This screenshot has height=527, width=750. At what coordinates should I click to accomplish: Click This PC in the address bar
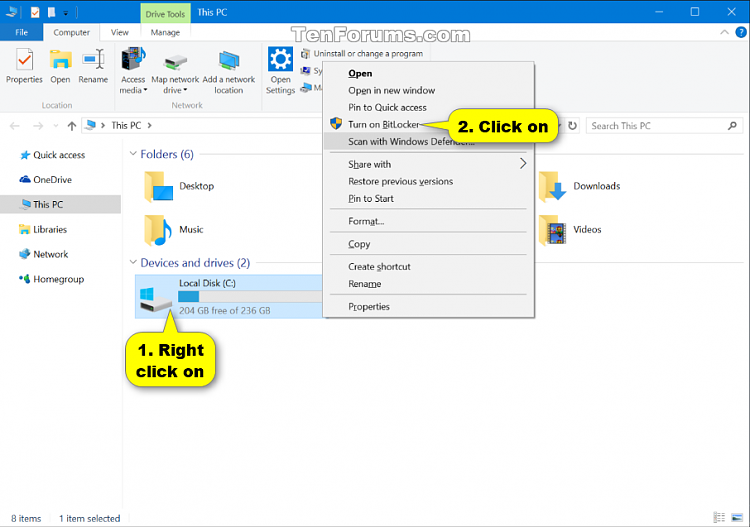126,125
